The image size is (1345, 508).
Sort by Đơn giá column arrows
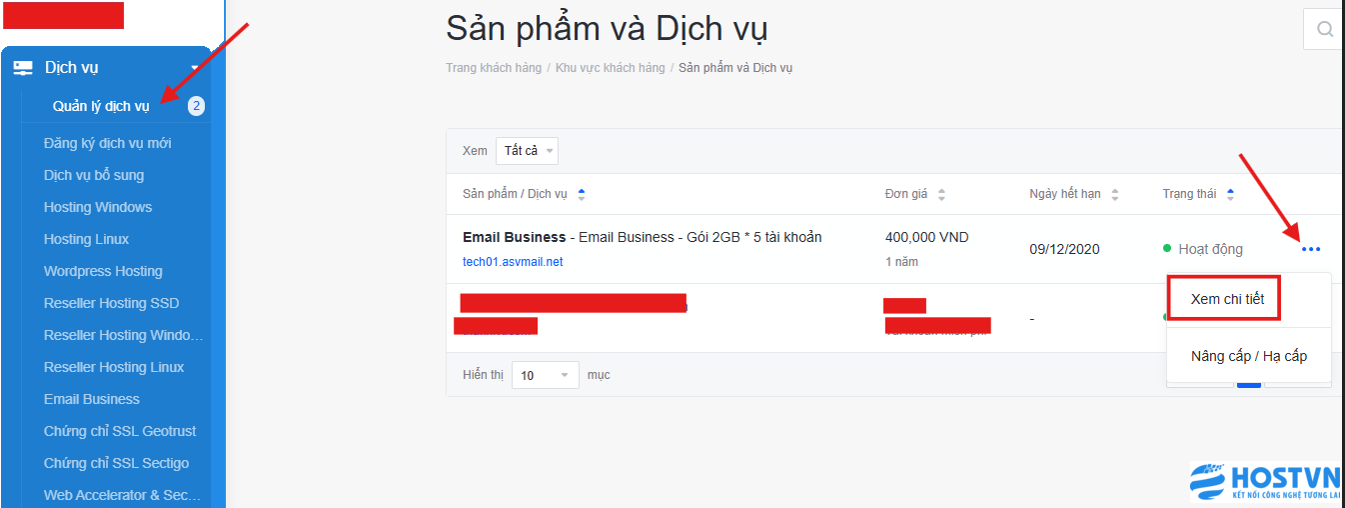pos(941,194)
